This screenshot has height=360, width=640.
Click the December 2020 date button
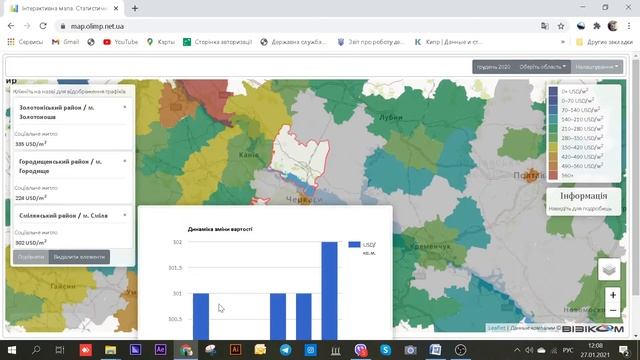pos(494,67)
